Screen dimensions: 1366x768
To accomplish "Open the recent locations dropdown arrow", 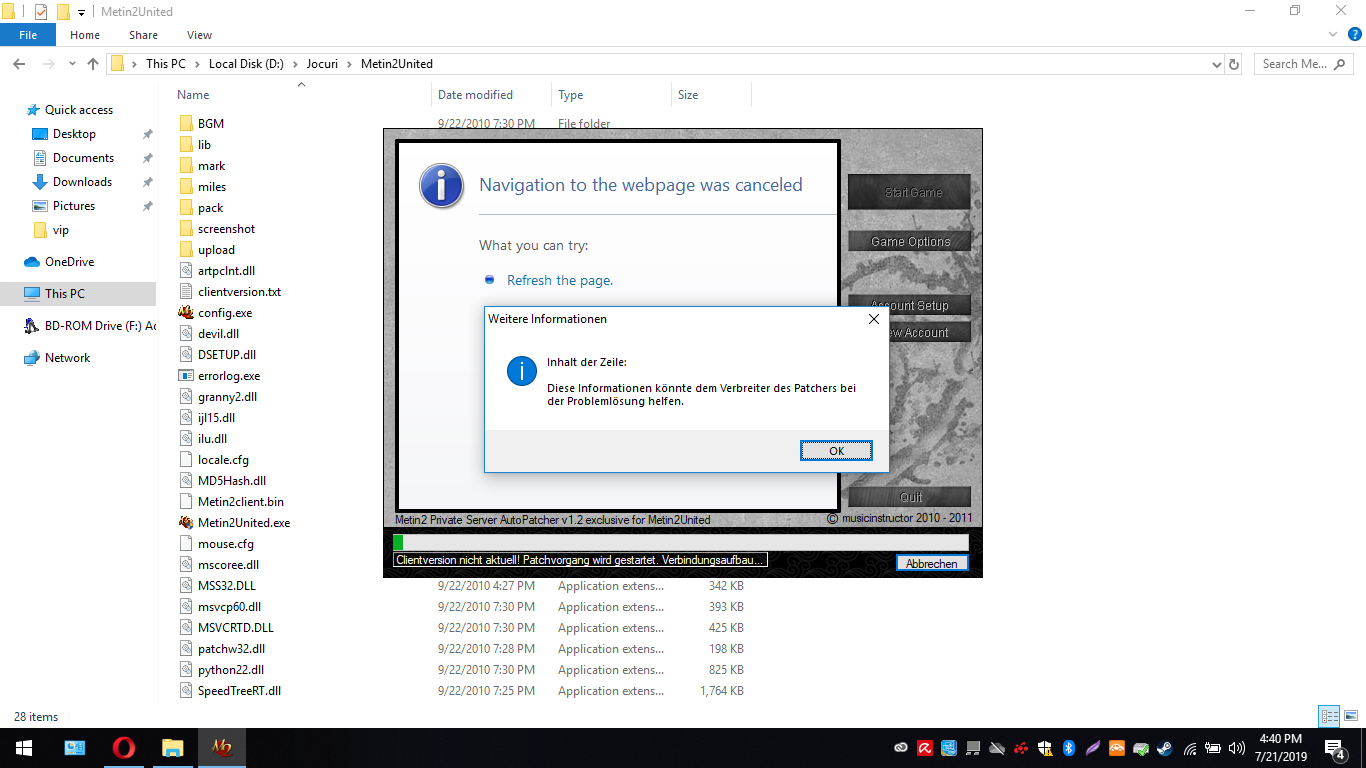I will [70, 65].
